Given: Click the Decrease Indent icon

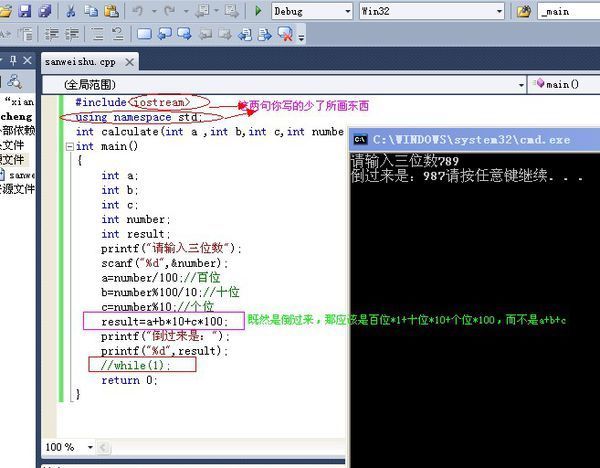Looking at the screenshot, I should pos(52,34).
